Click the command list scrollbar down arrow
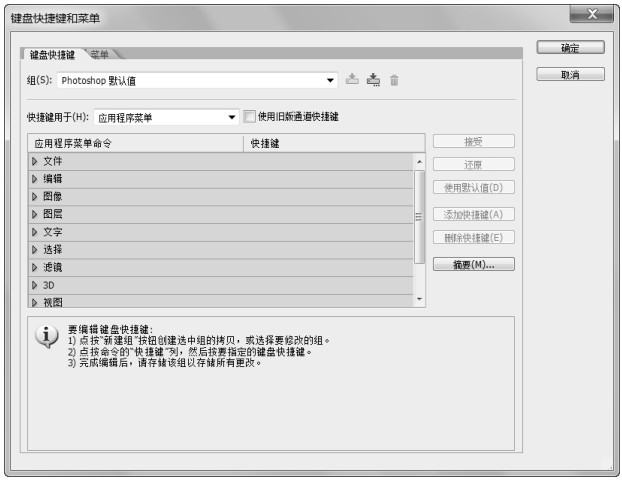 tap(419, 299)
